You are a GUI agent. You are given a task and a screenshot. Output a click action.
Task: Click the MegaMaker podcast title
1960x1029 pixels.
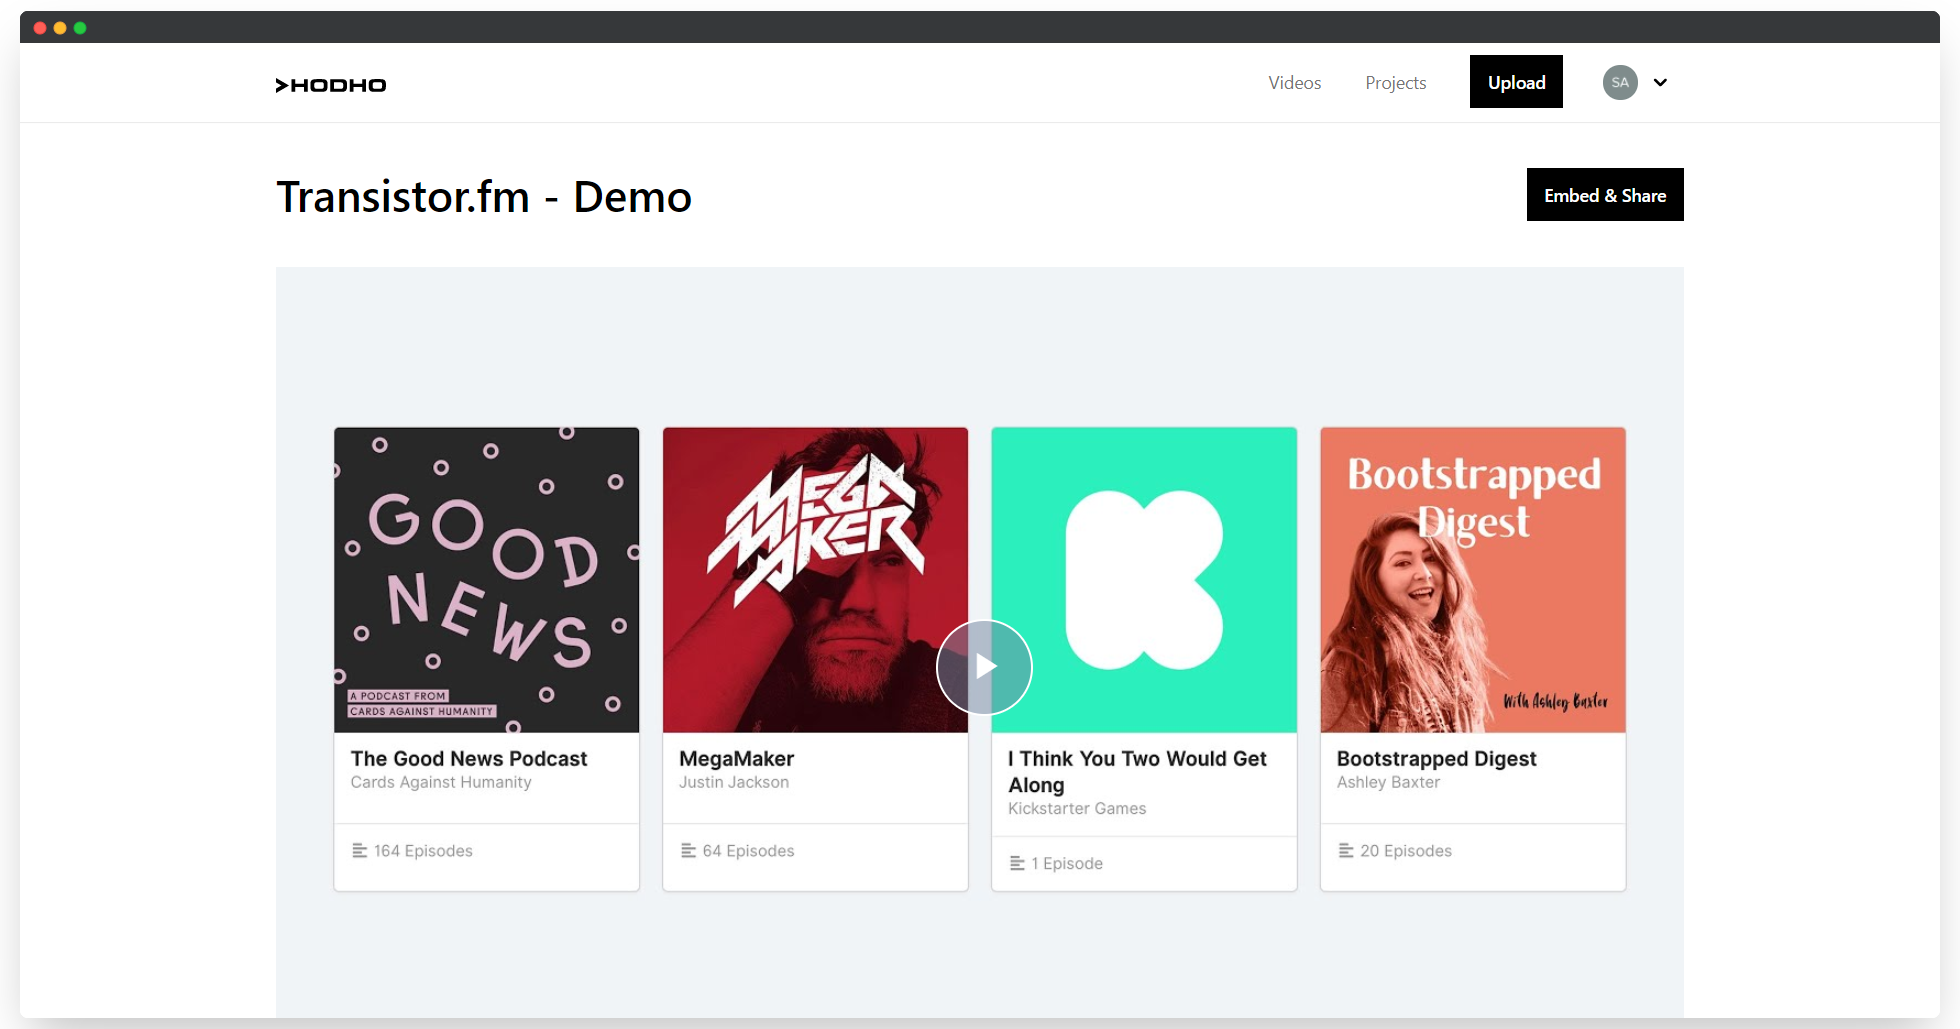[x=737, y=759]
